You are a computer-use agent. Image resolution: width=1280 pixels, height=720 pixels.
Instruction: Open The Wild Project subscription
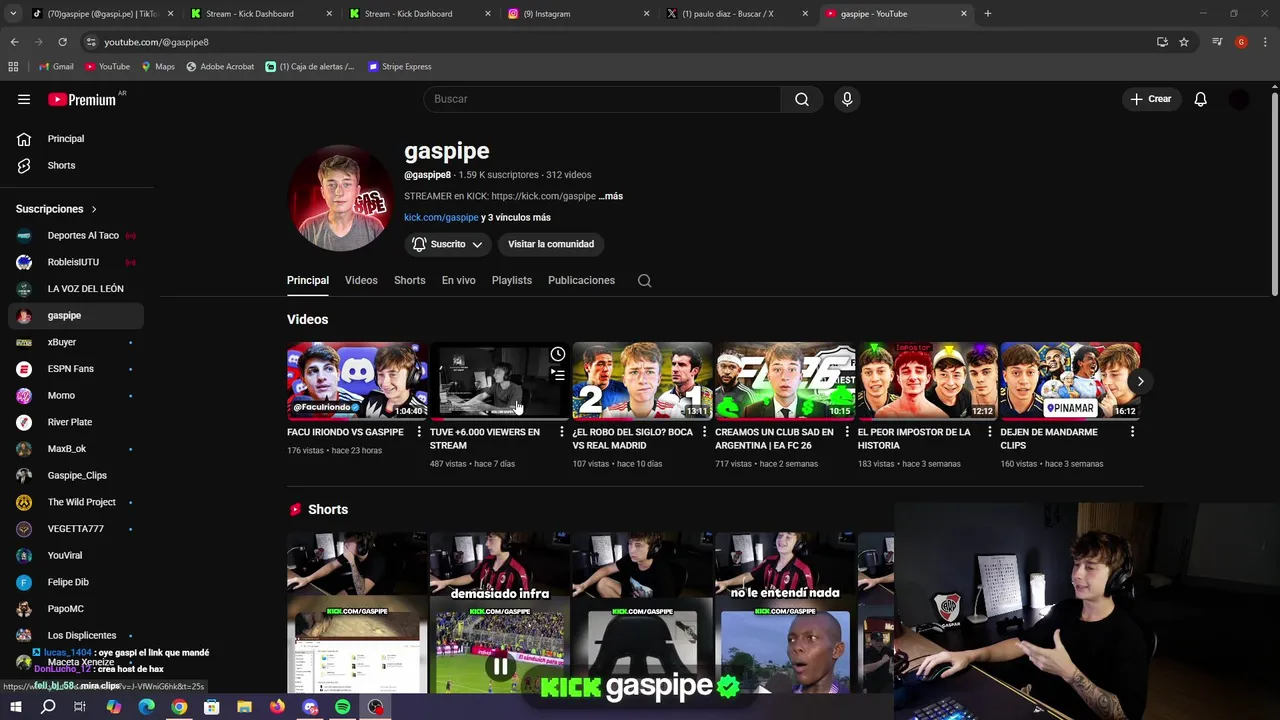pos(76,502)
